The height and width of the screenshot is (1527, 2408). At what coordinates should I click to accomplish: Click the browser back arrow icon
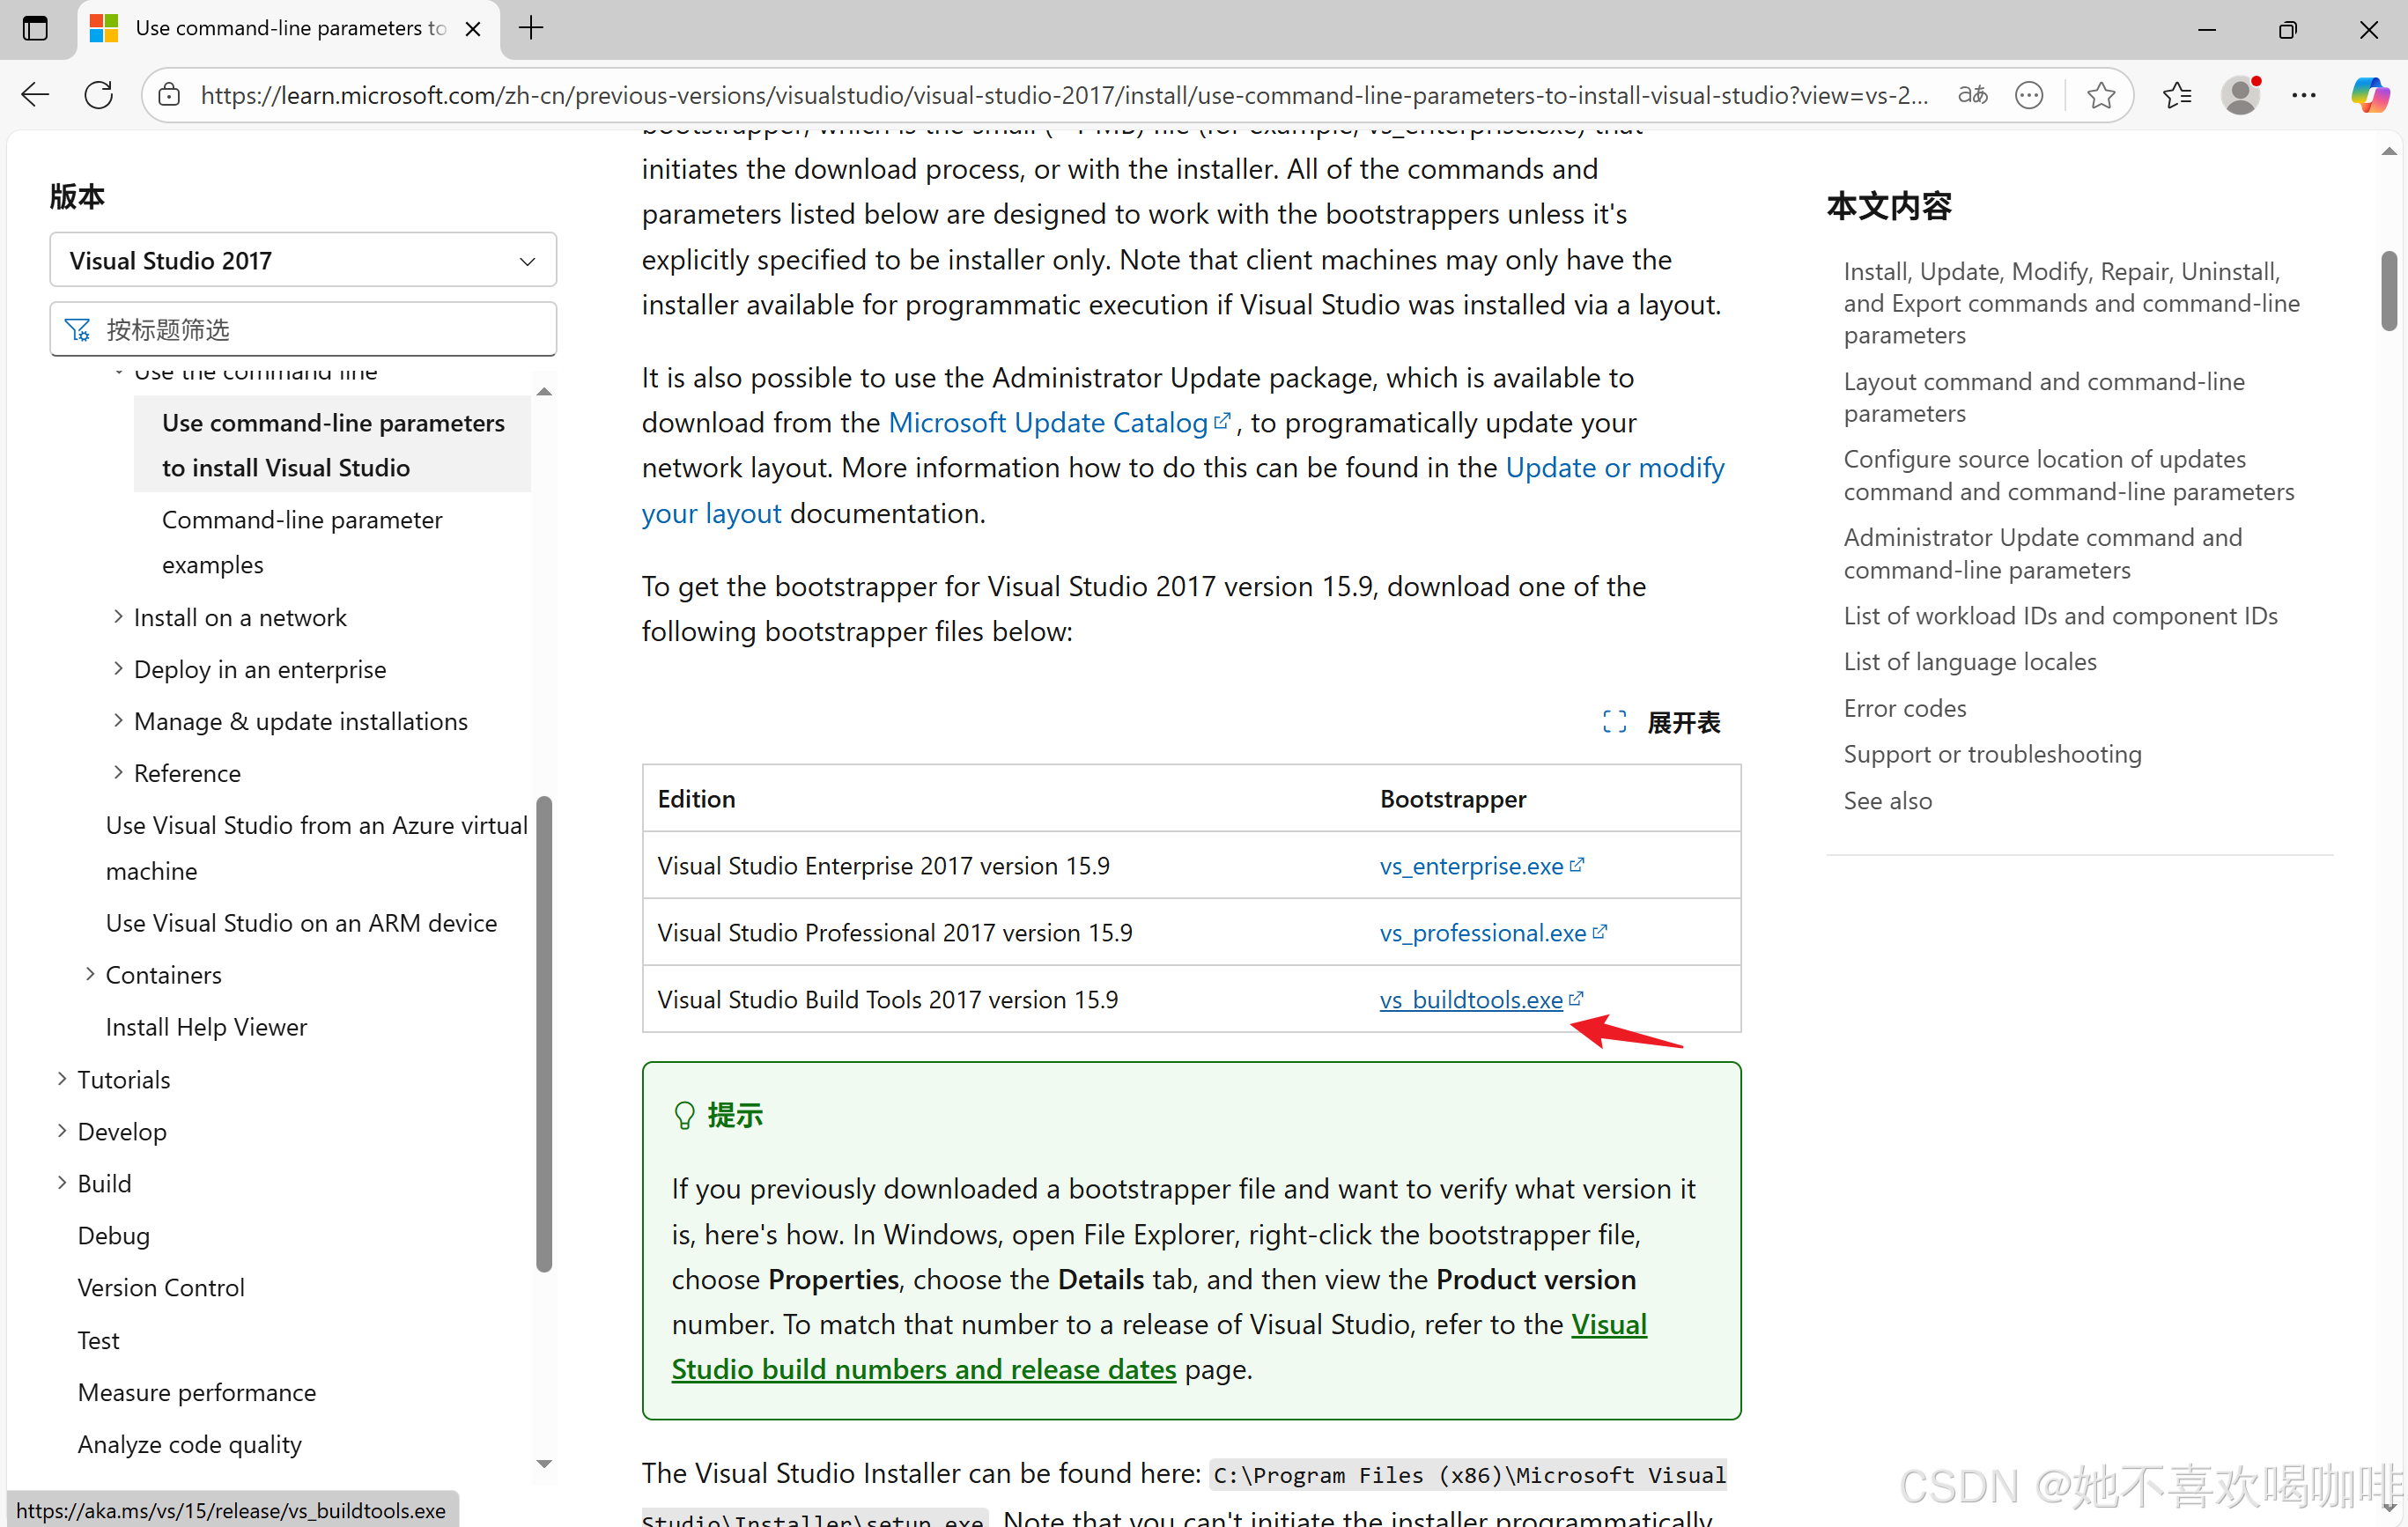coord(36,95)
